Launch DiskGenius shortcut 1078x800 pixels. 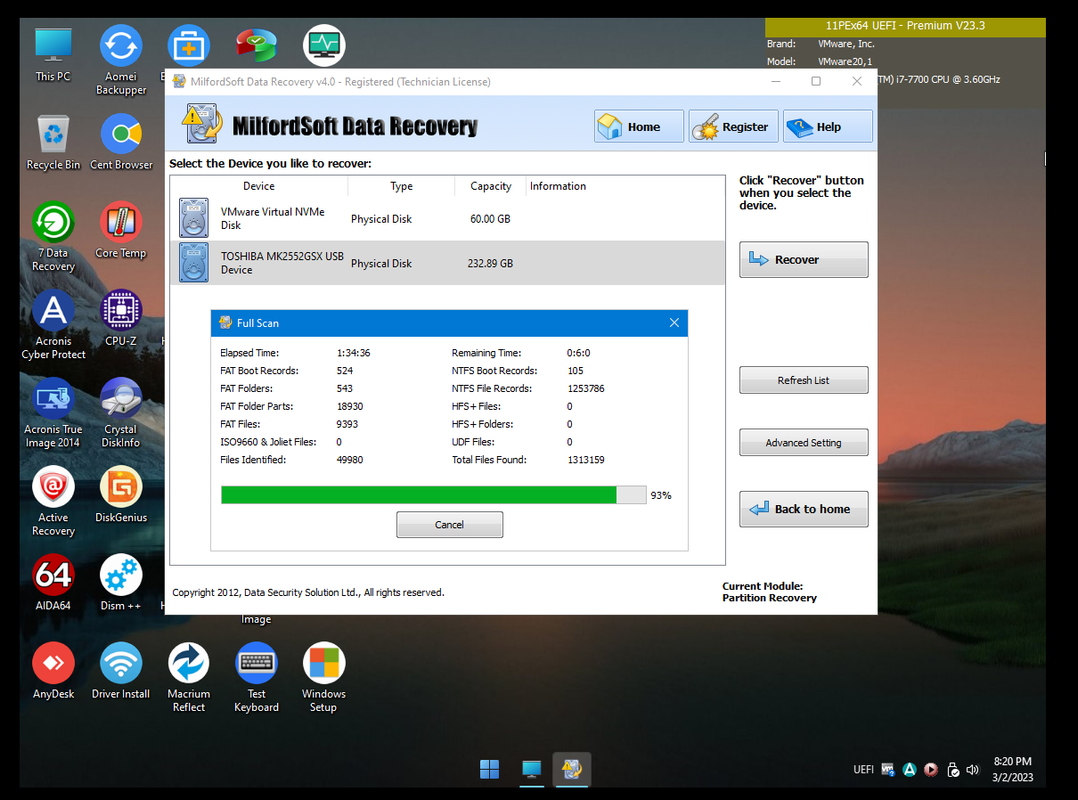point(121,495)
